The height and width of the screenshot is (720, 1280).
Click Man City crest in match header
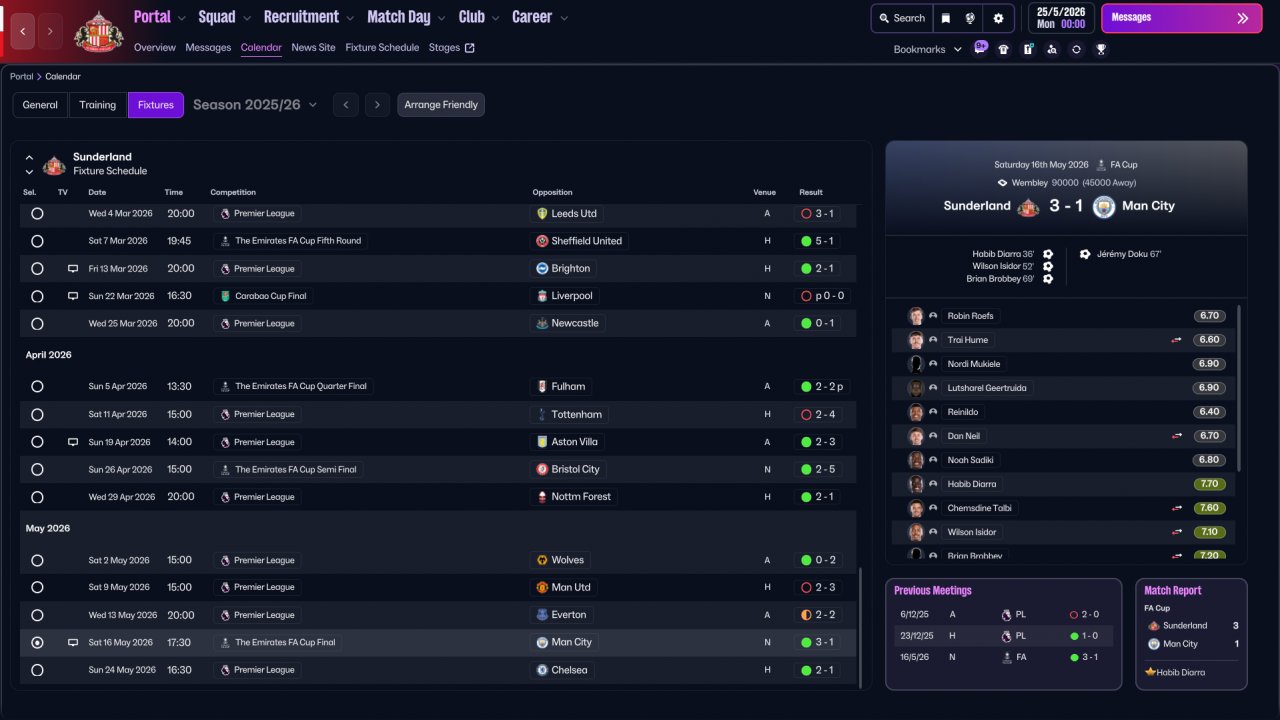coord(1104,206)
